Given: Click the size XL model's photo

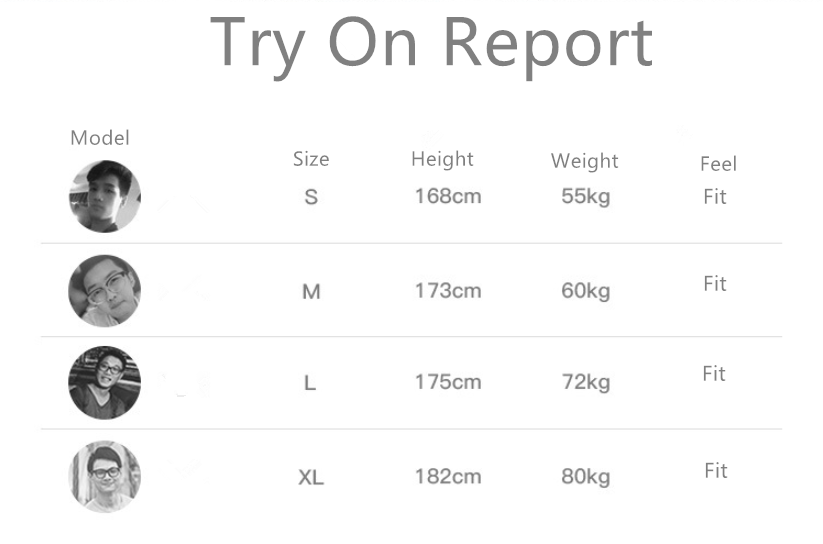Looking at the screenshot, I should click(x=104, y=476).
